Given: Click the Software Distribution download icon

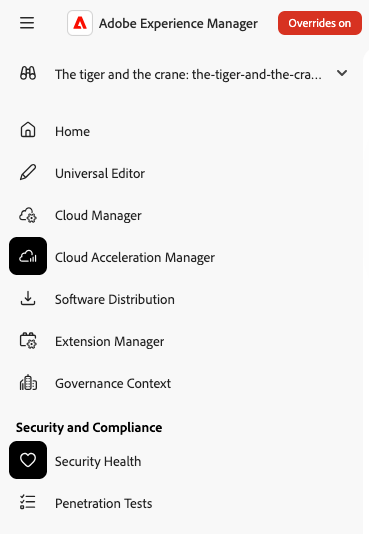Looking at the screenshot, I should (28, 298).
